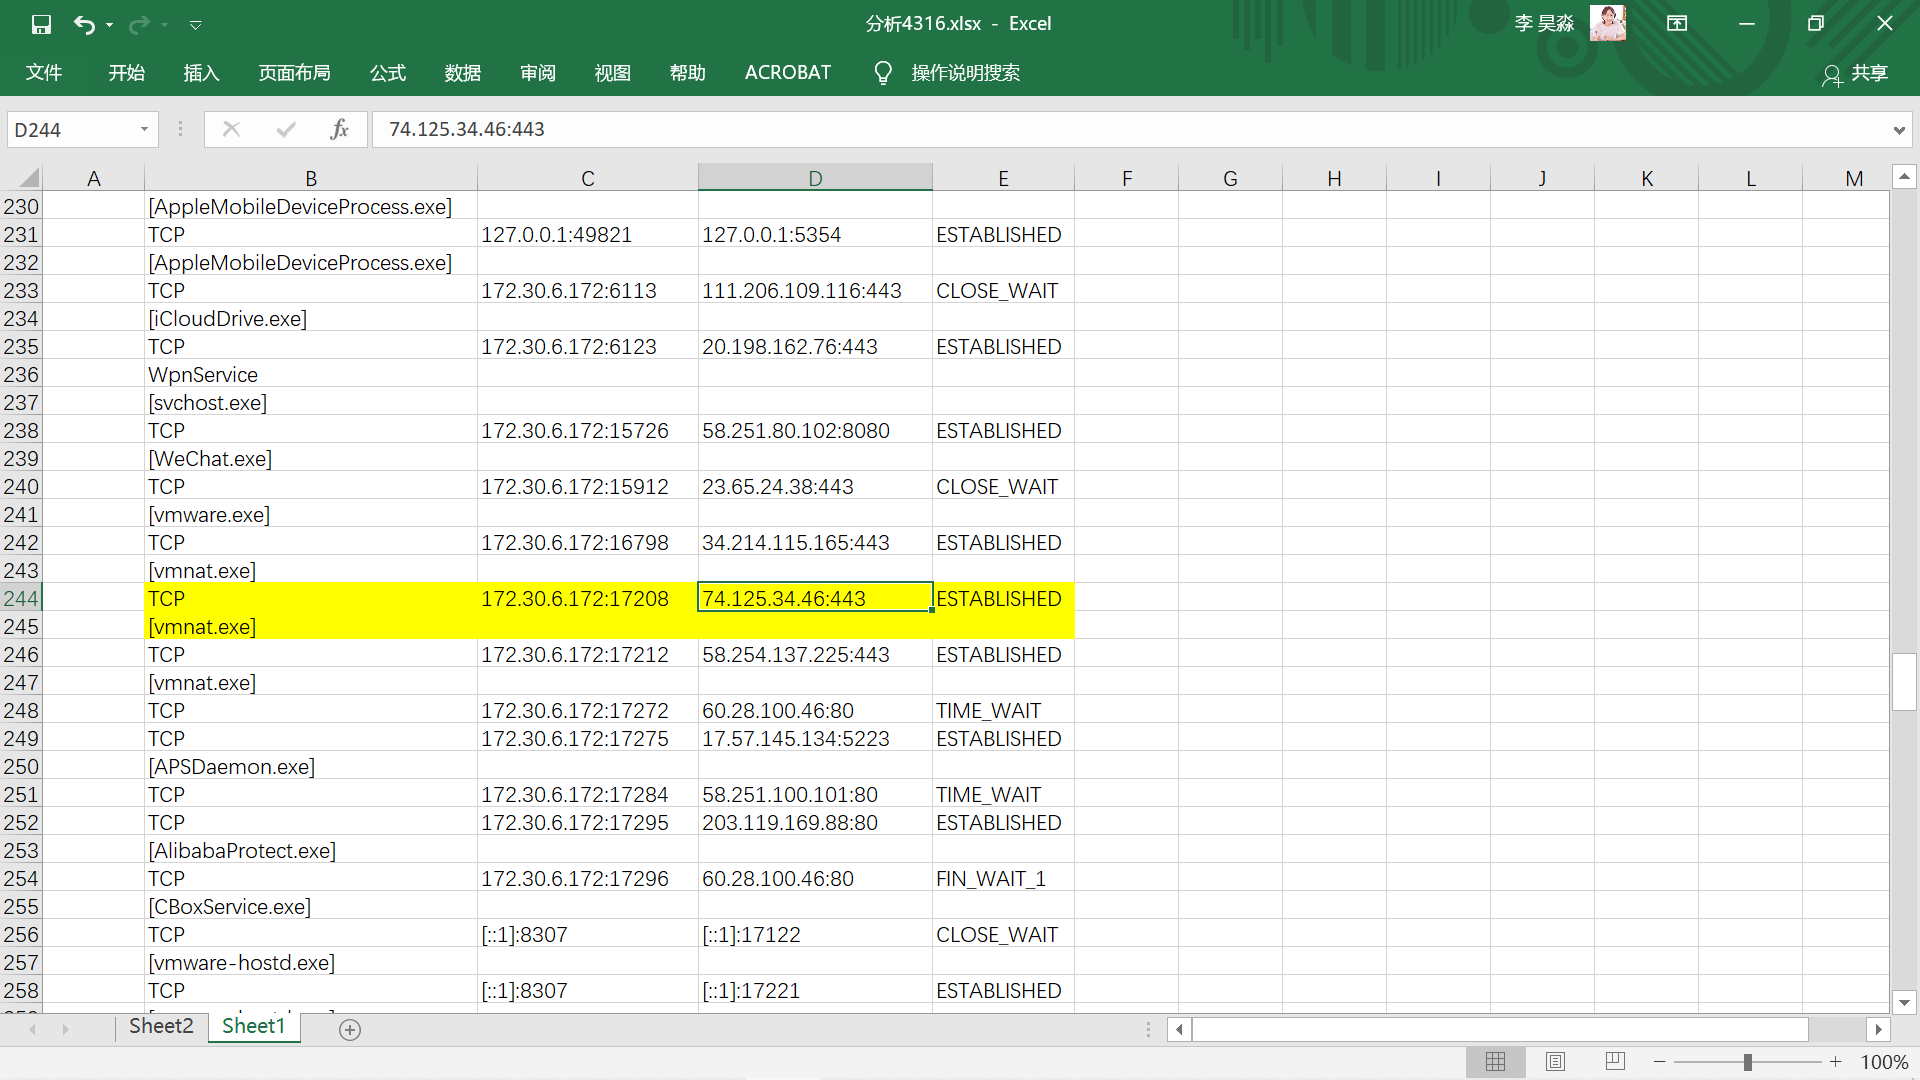Click the lightbulb Tell Me search icon
Viewport: 1920px width, 1080px height.
pos(882,73)
